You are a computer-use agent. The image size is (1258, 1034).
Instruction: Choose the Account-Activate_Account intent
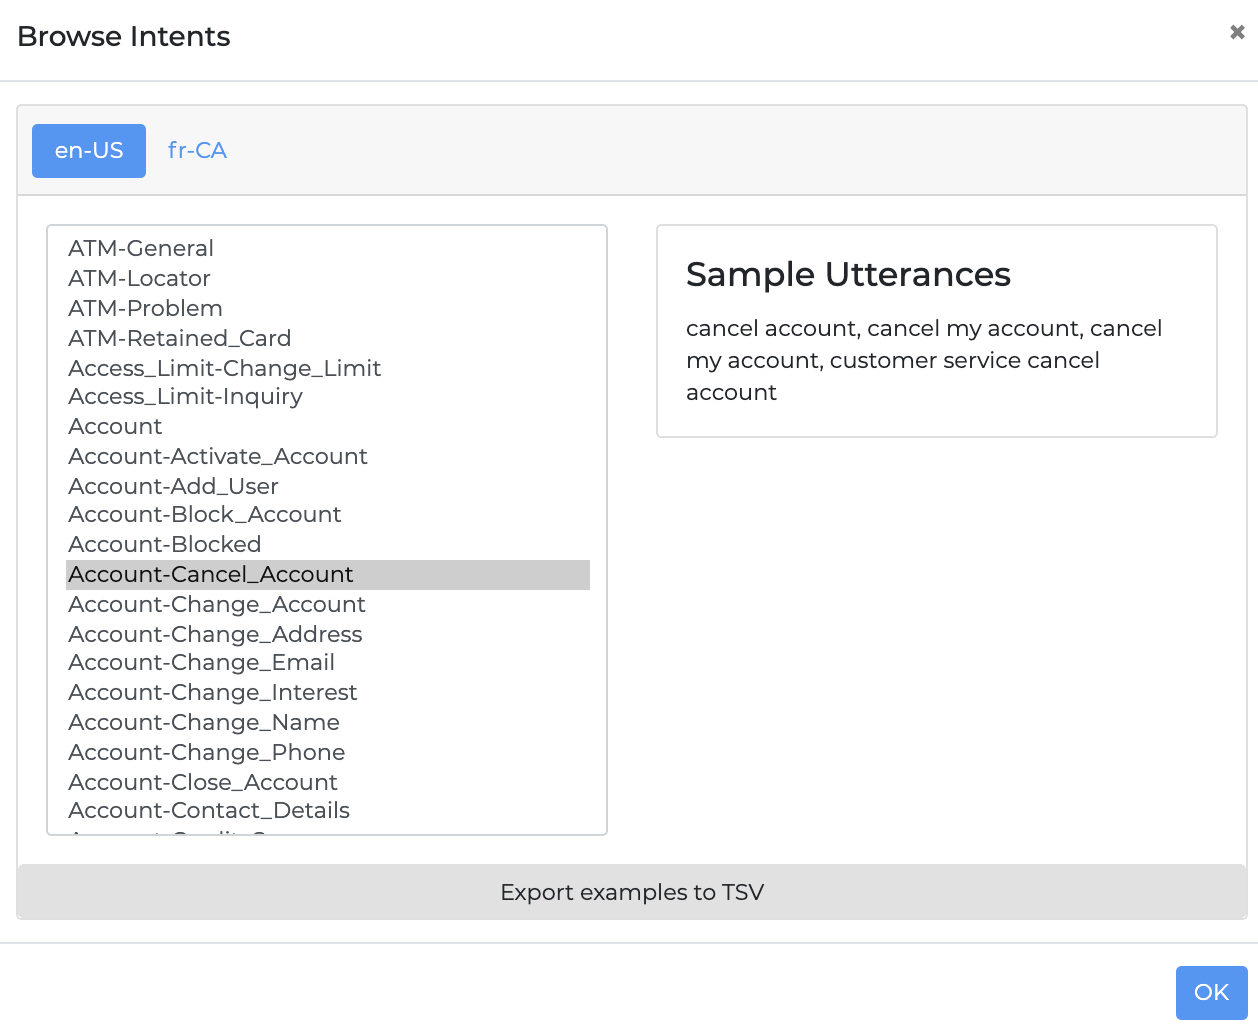[x=217, y=456]
